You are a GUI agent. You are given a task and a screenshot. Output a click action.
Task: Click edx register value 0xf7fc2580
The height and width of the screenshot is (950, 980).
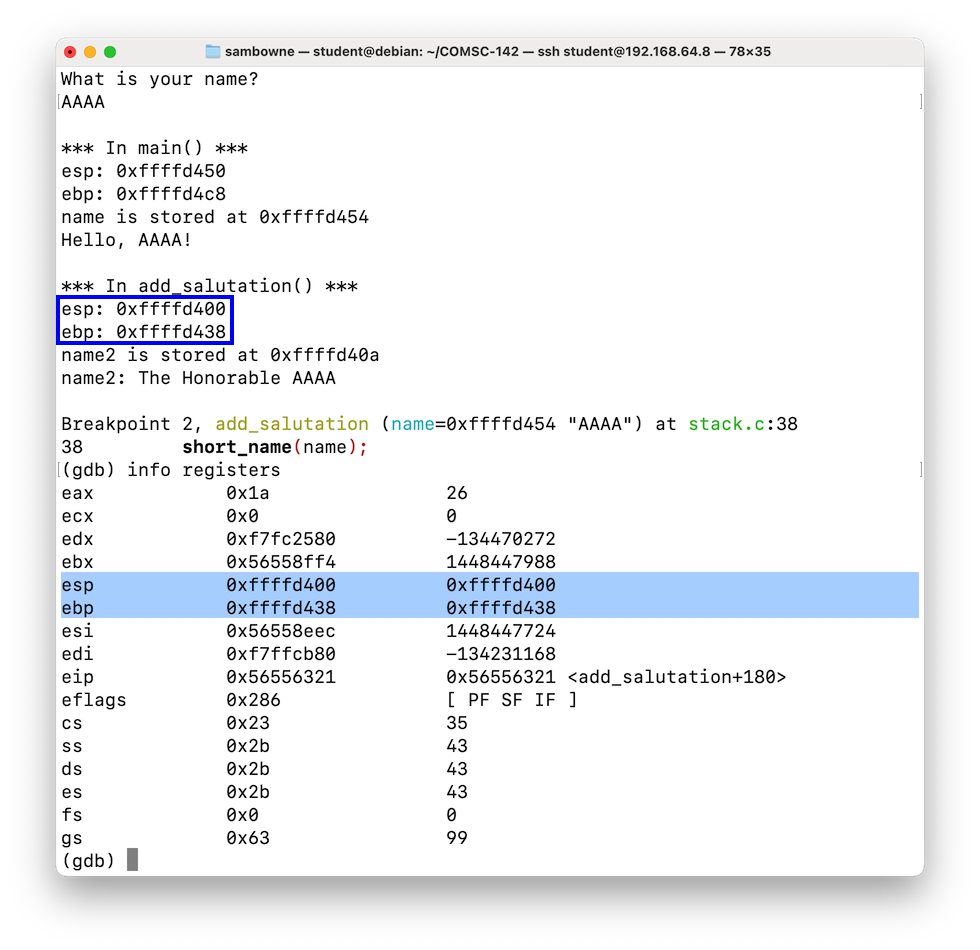coord(281,539)
